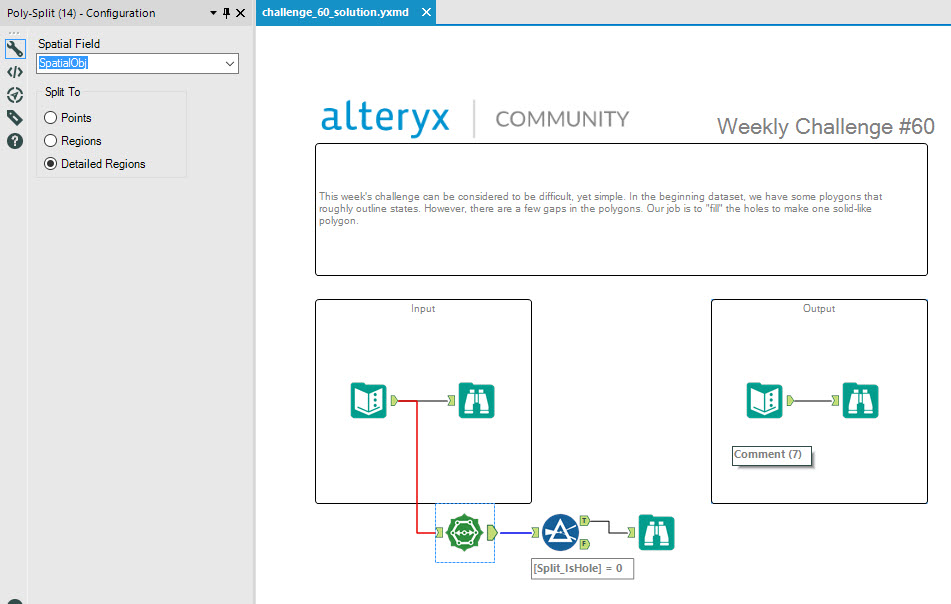
Task: Select the challenge_60_solution.yxmd workflow tab
Action: point(333,13)
